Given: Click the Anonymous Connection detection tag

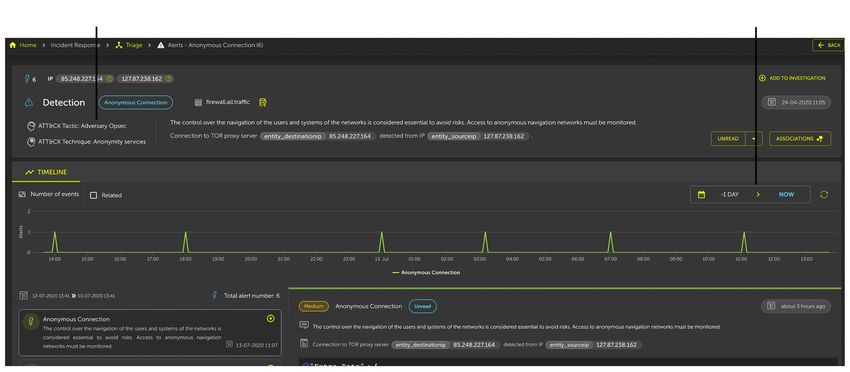Looking at the screenshot, I should (136, 102).
